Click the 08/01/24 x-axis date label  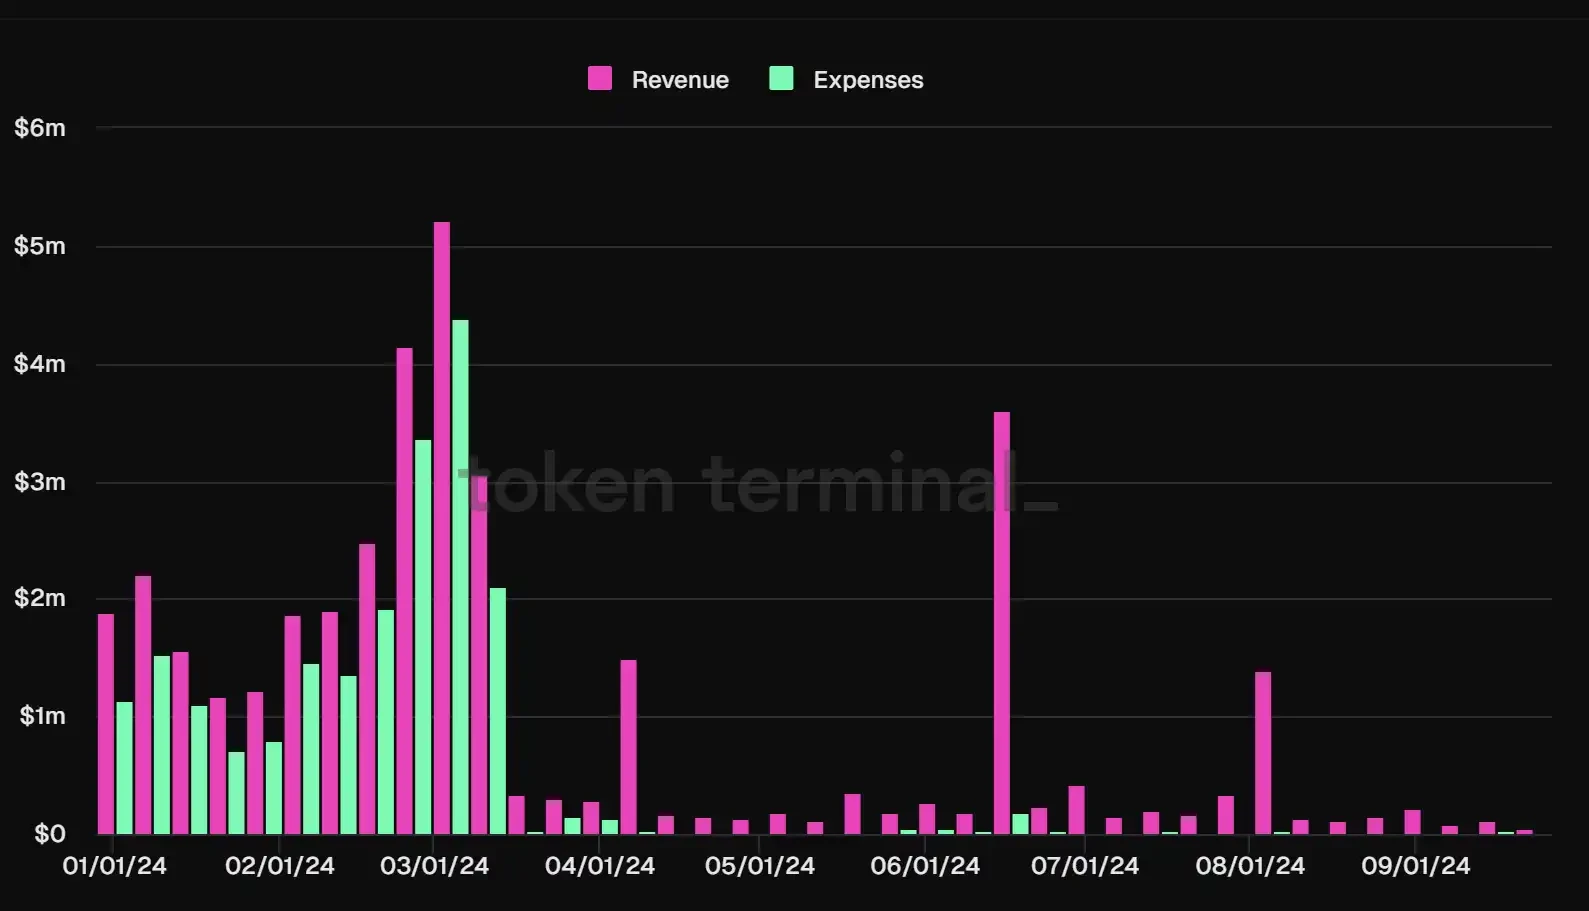[x=1250, y=866]
